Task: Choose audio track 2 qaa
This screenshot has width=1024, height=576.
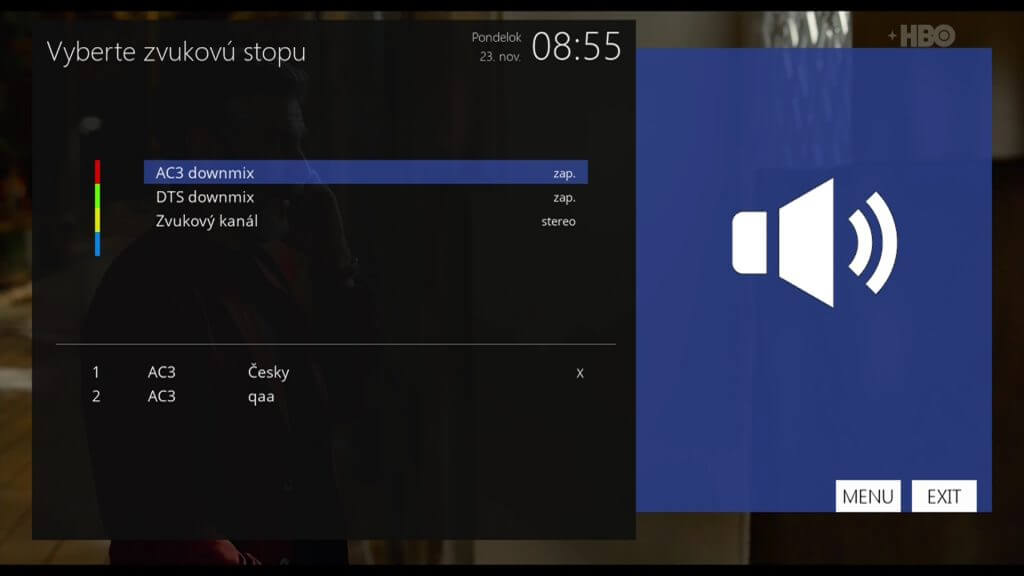Action: coord(260,396)
